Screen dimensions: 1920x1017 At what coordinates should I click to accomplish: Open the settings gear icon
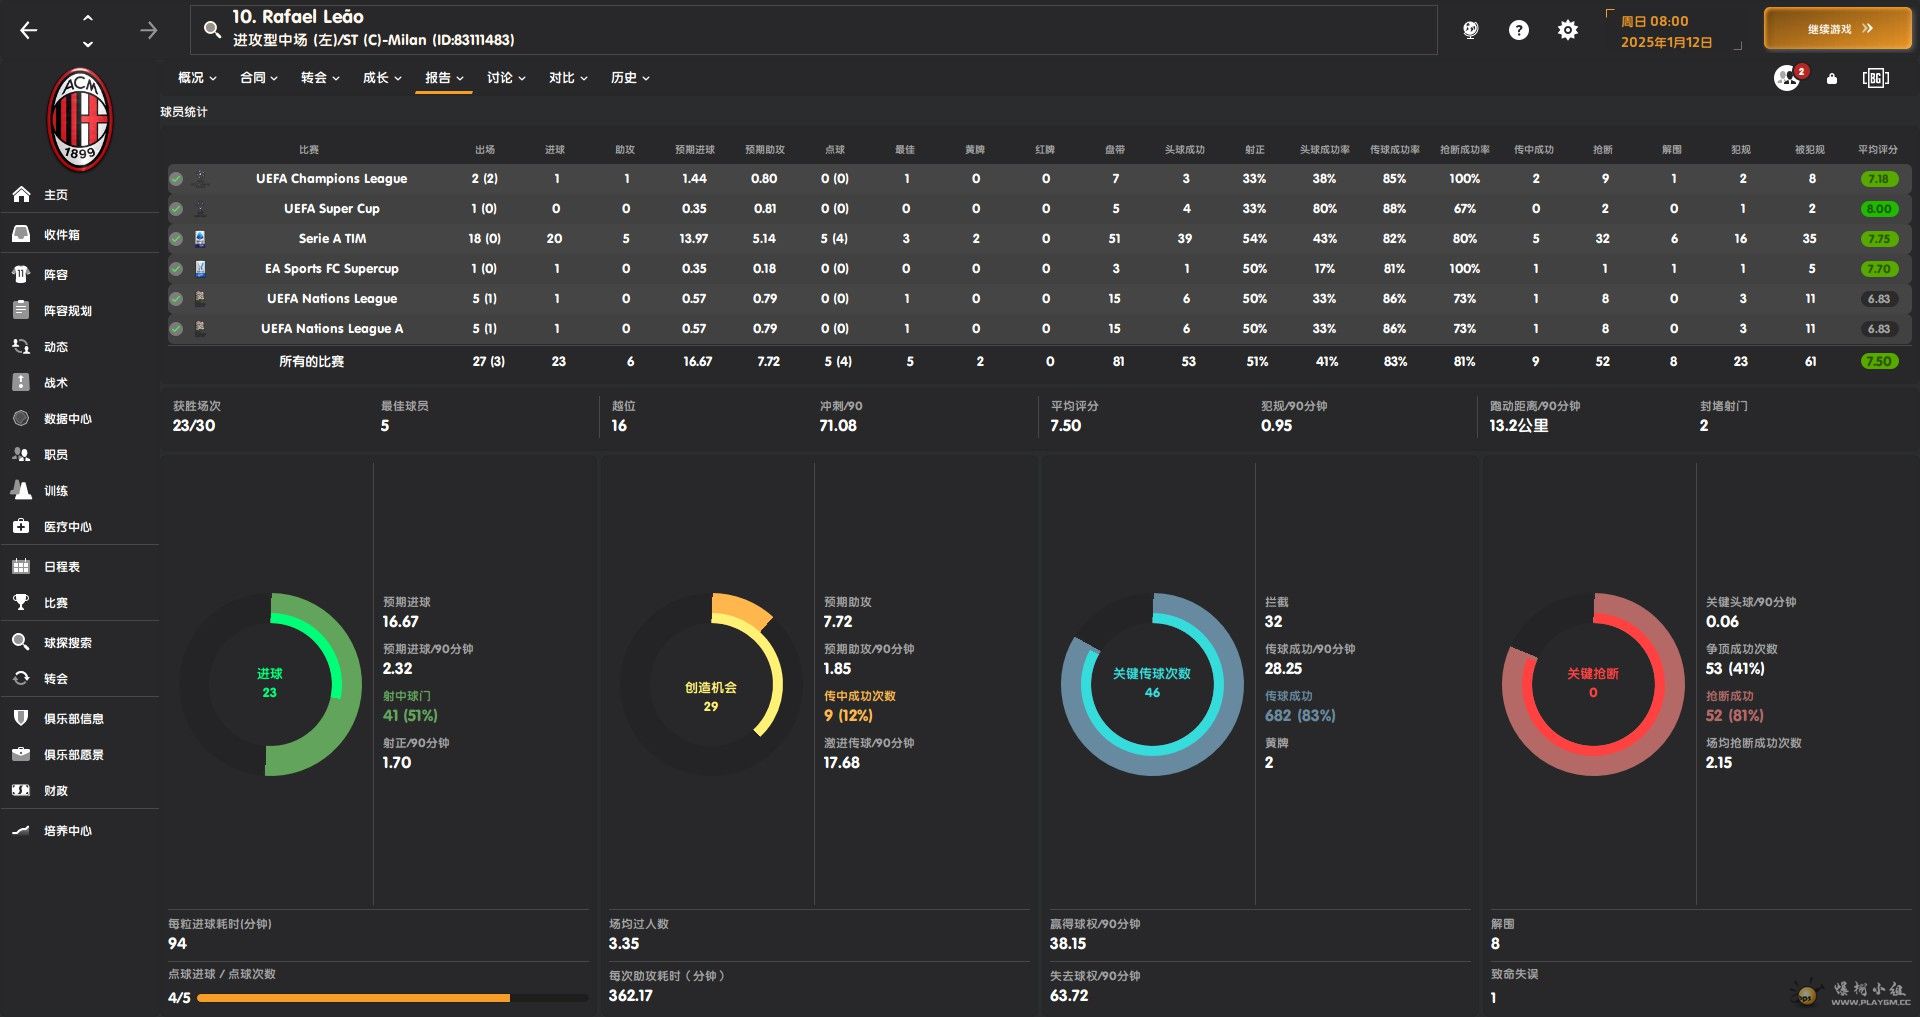coord(1568,30)
